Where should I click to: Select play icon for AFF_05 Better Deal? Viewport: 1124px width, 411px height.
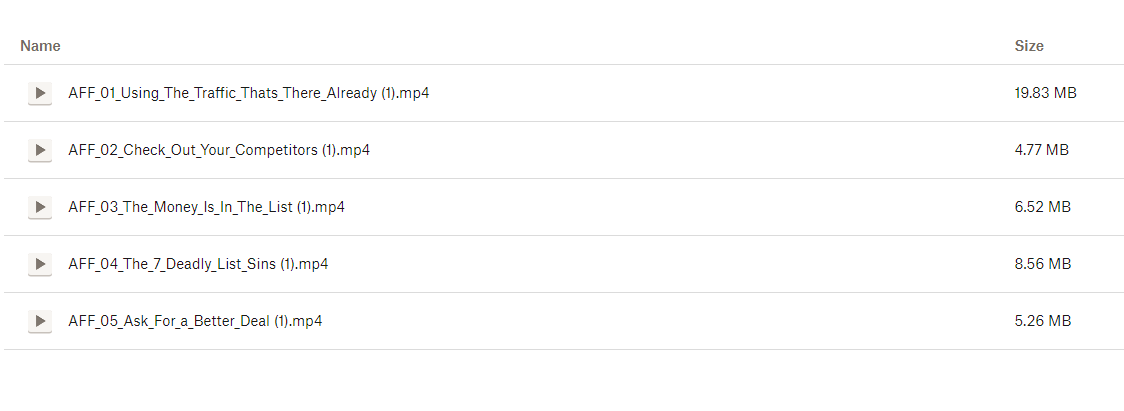[40, 321]
